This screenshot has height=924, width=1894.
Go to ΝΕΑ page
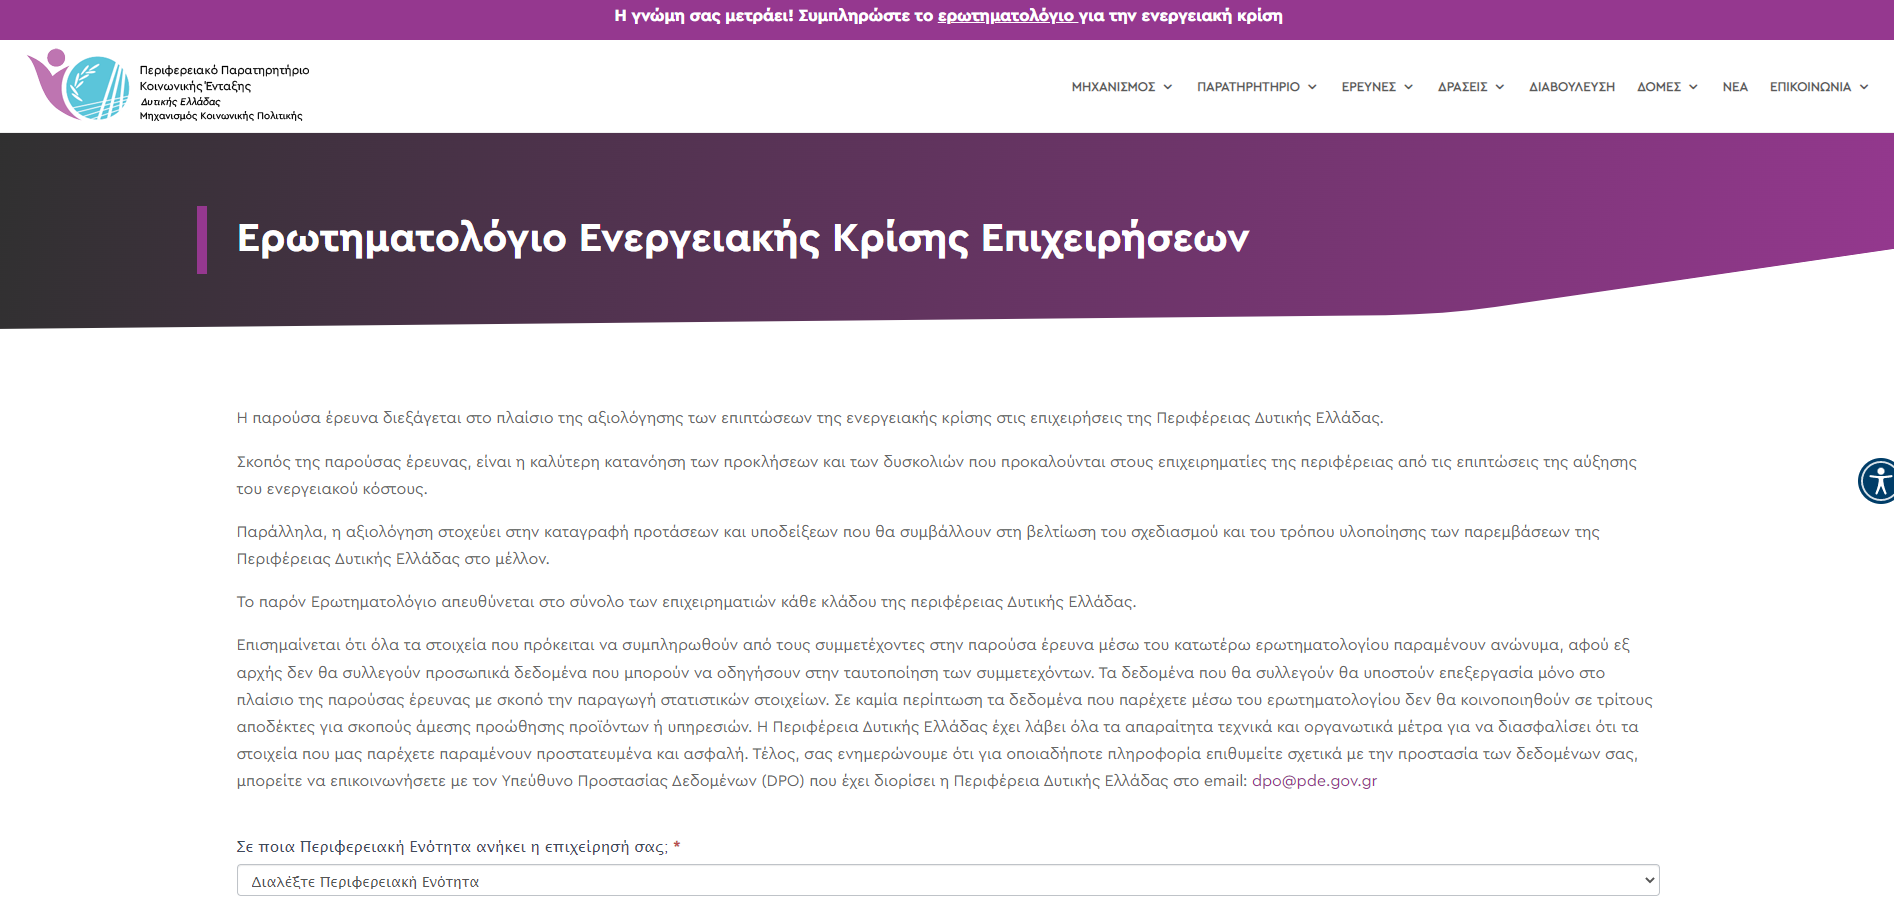(x=1735, y=87)
